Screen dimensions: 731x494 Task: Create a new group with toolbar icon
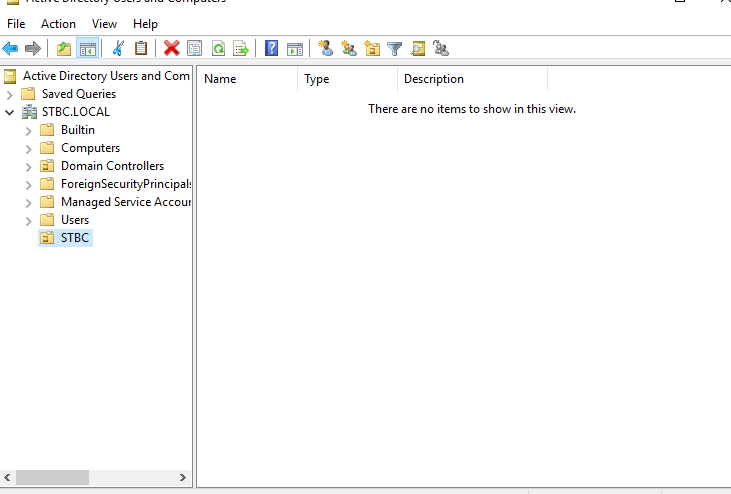coord(349,48)
